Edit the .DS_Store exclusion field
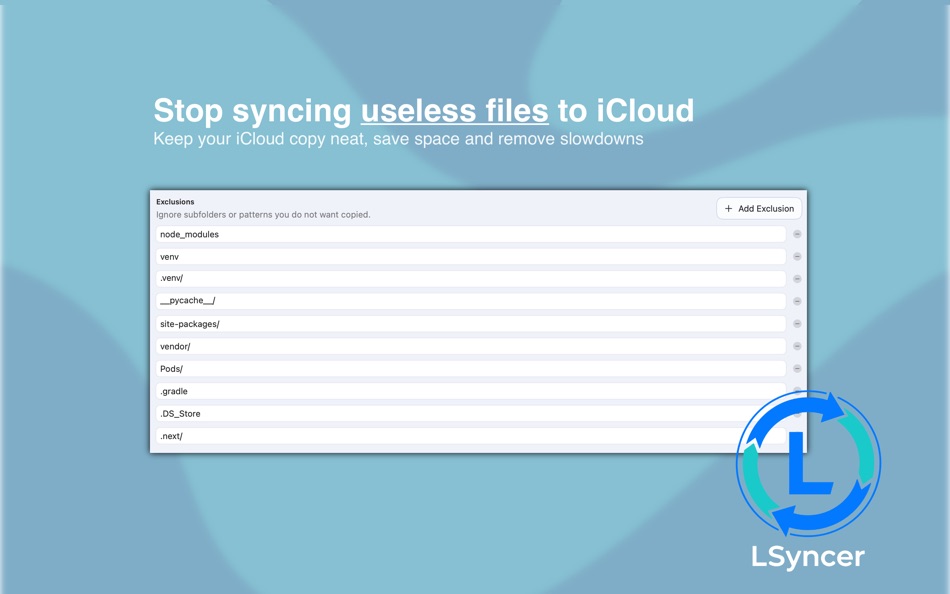 pos(471,413)
